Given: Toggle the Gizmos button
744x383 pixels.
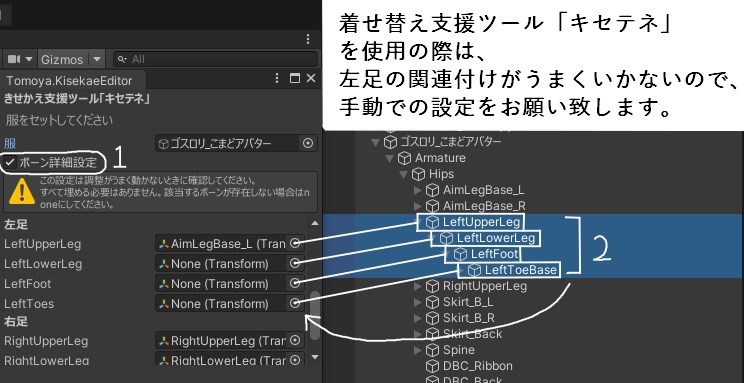Looking at the screenshot, I should coord(63,59).
